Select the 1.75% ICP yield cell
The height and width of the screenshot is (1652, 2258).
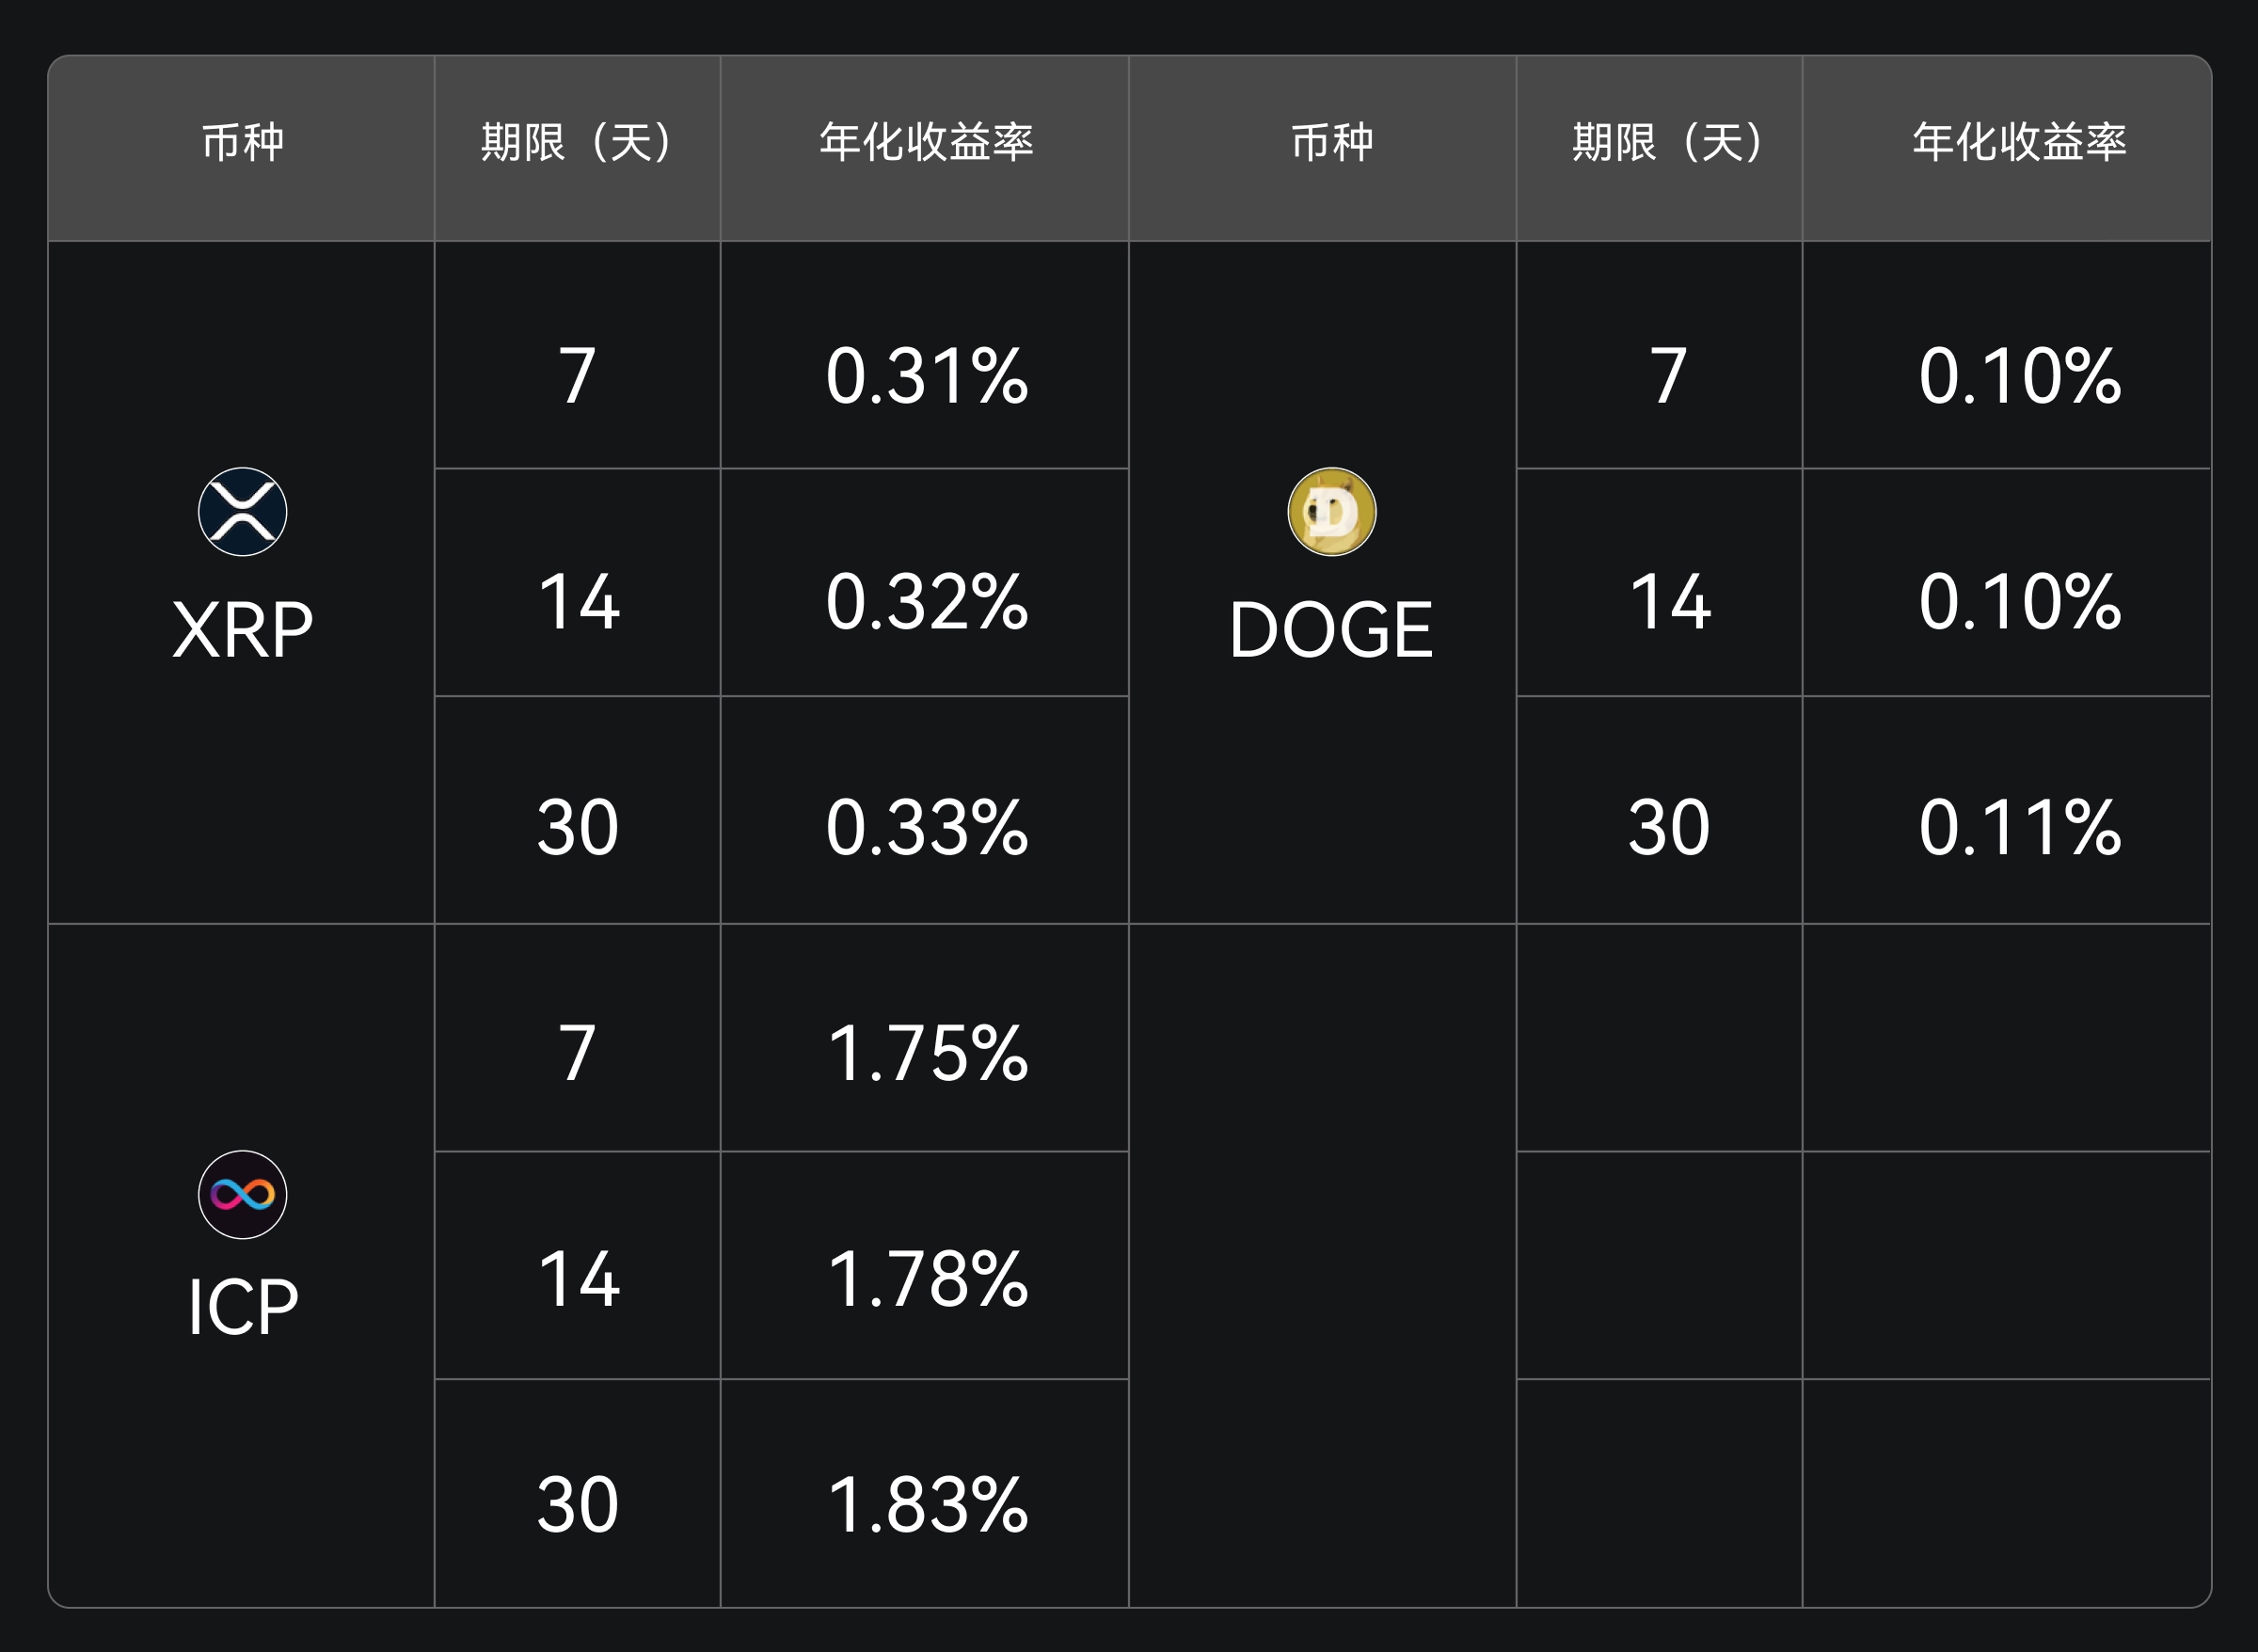(x=926, y=1054)
